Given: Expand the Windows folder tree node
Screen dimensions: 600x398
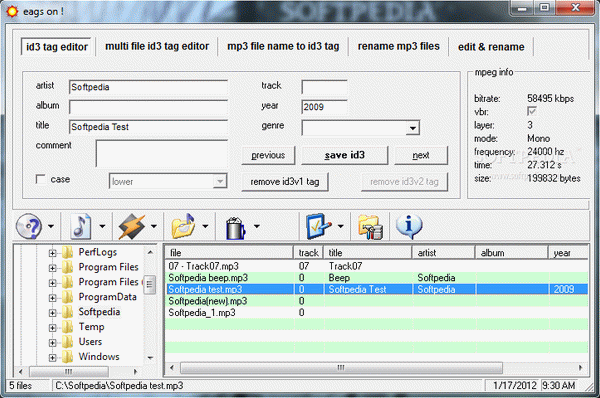Looking at the screenshot, I should 52,358.
